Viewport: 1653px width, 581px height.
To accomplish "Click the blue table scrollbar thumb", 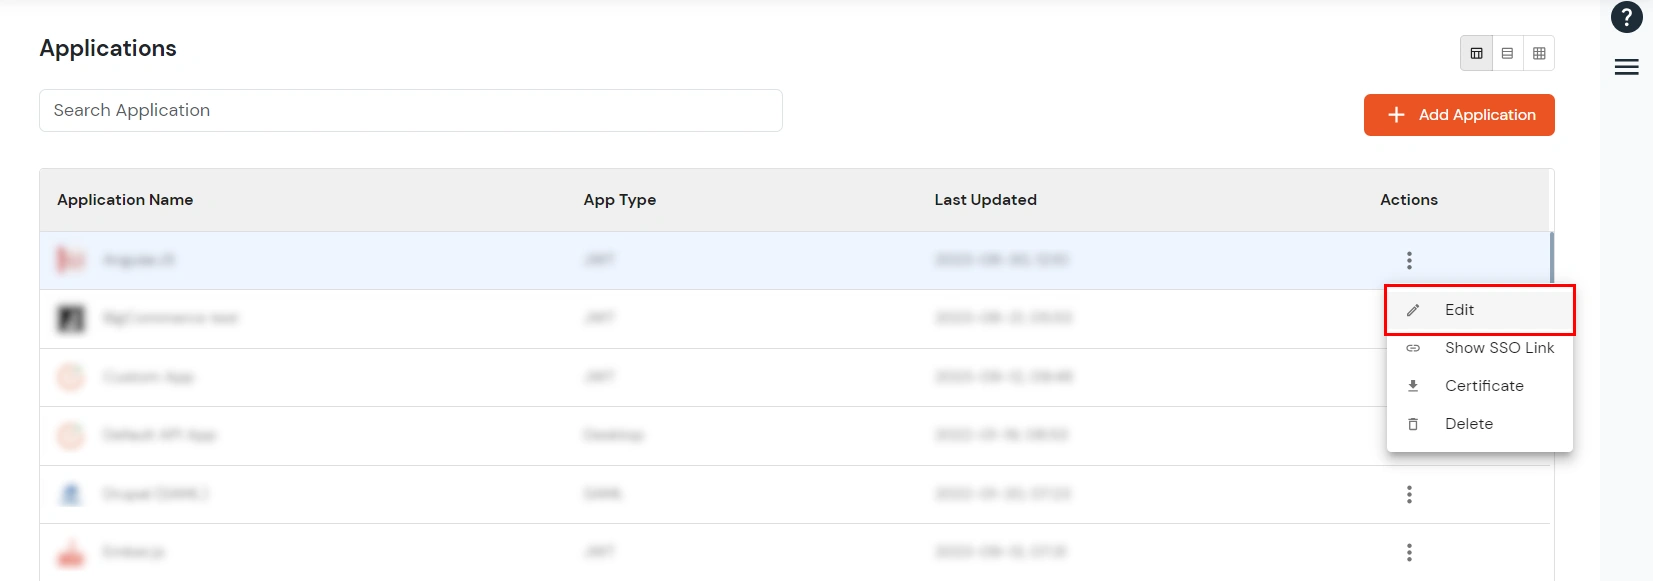I will [x=1552, y=258].
